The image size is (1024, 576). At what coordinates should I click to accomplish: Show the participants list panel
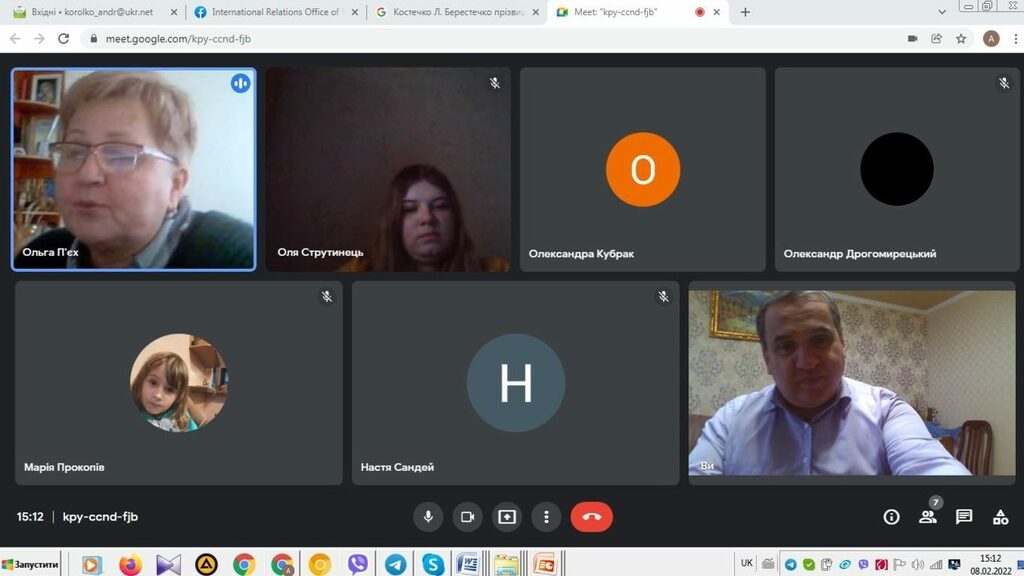(x=928, y=517)
